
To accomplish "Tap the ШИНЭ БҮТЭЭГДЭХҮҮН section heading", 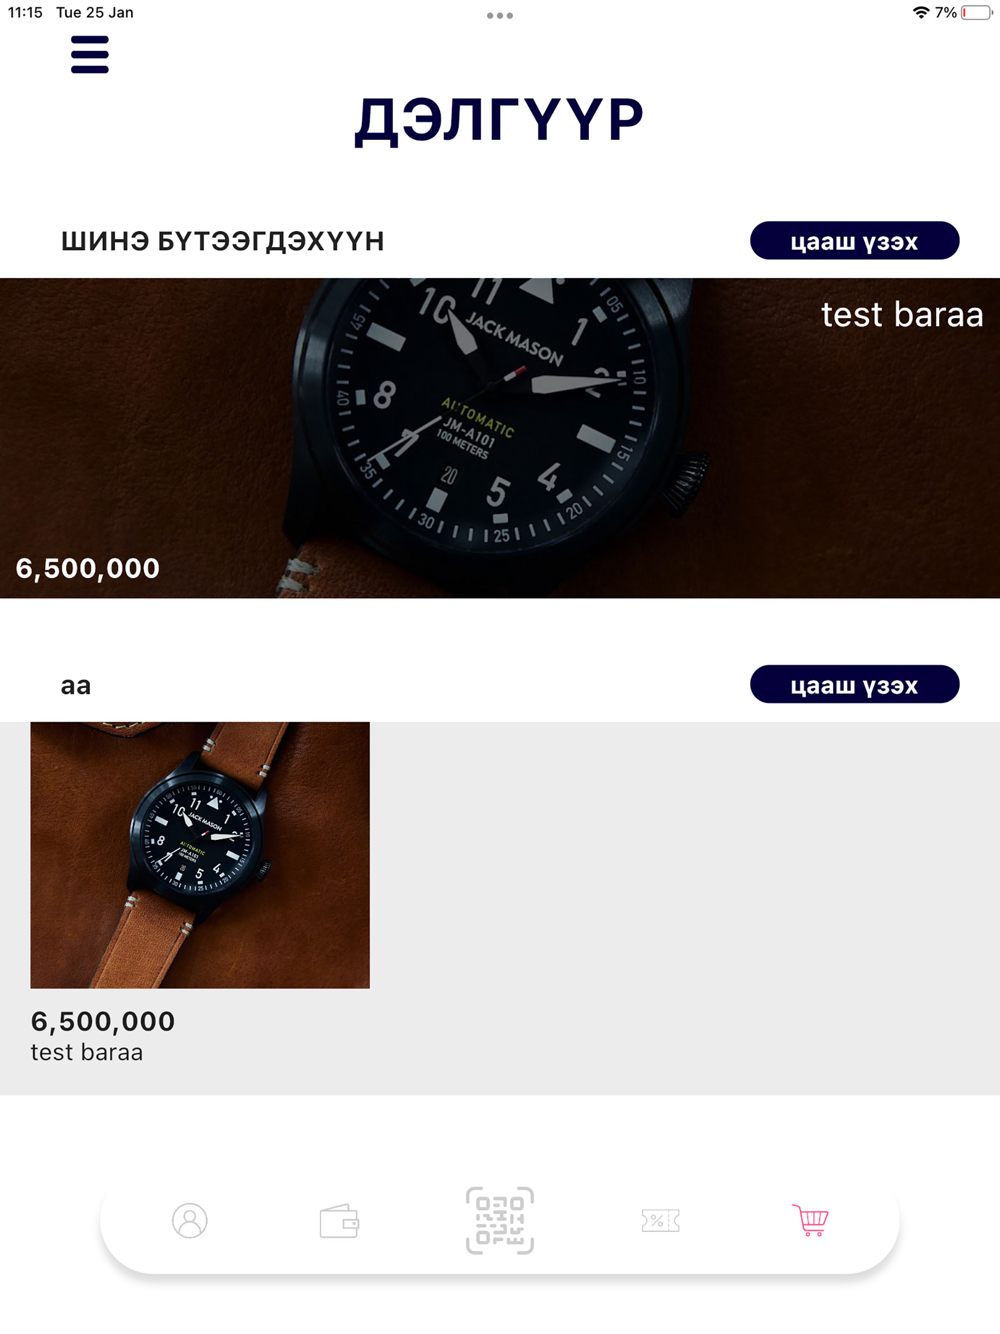I will click(223, 241).
